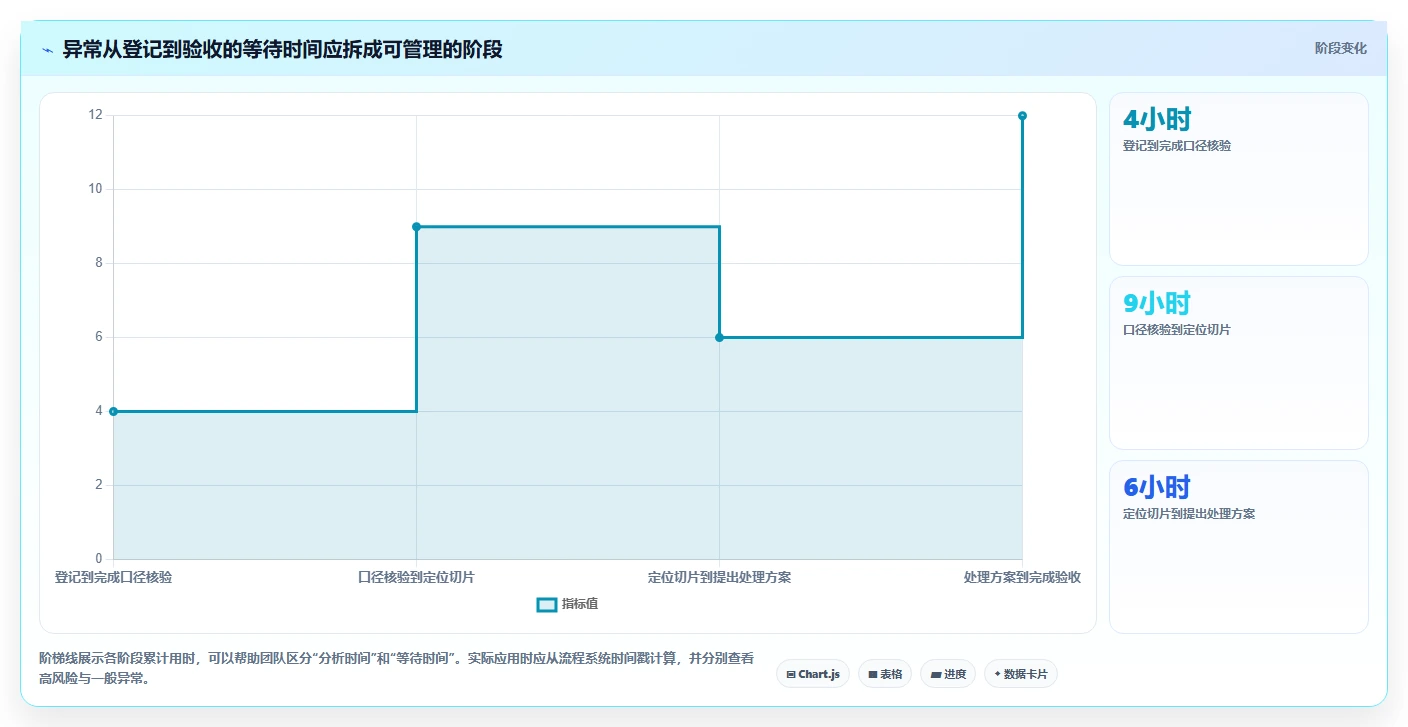
Task: Click y-axis tick label 2
Action: pos(99,485)
